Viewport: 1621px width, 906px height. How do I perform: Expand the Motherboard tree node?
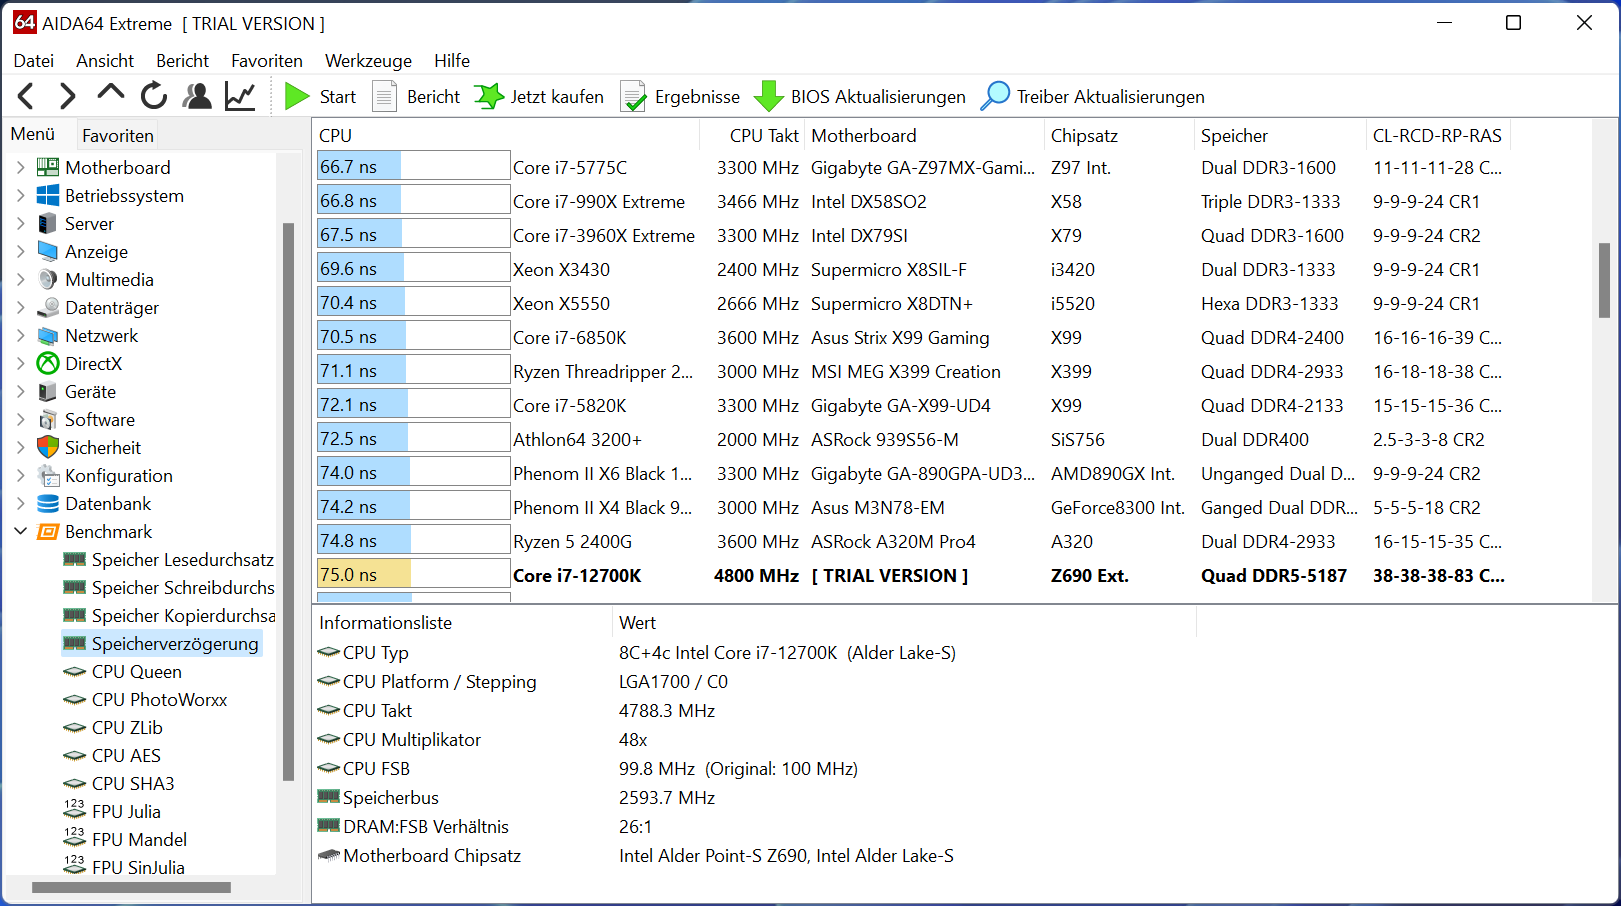pos(21,167)
